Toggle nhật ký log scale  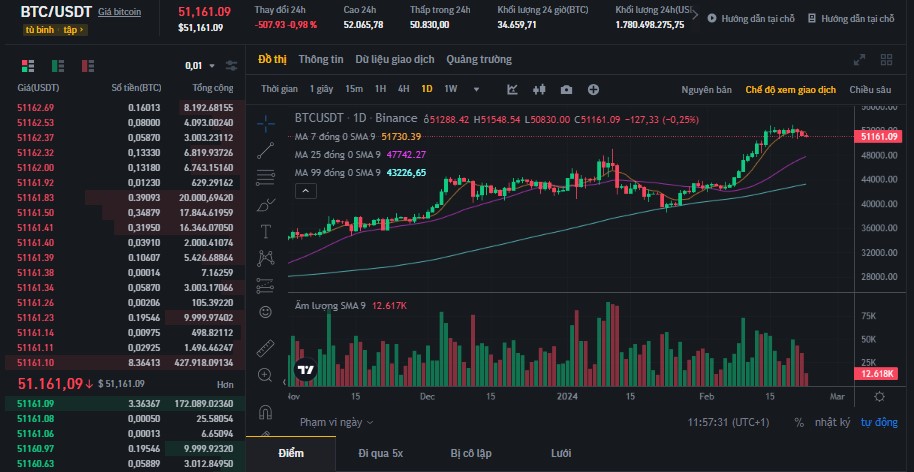pos(832,422)
